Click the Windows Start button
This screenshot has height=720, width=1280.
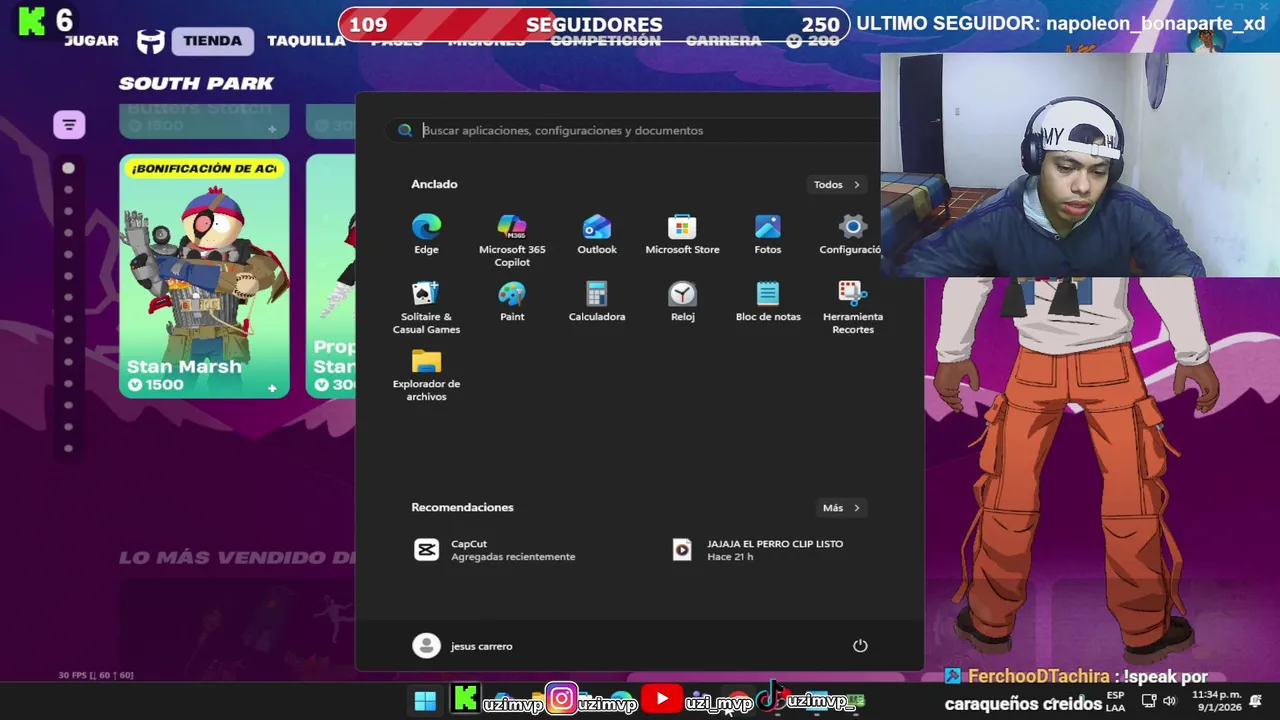(425, 701)
